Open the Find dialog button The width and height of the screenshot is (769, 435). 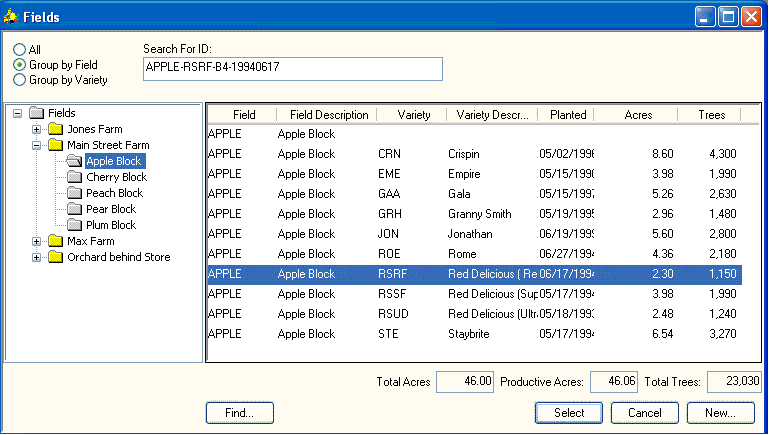(240, 412)
